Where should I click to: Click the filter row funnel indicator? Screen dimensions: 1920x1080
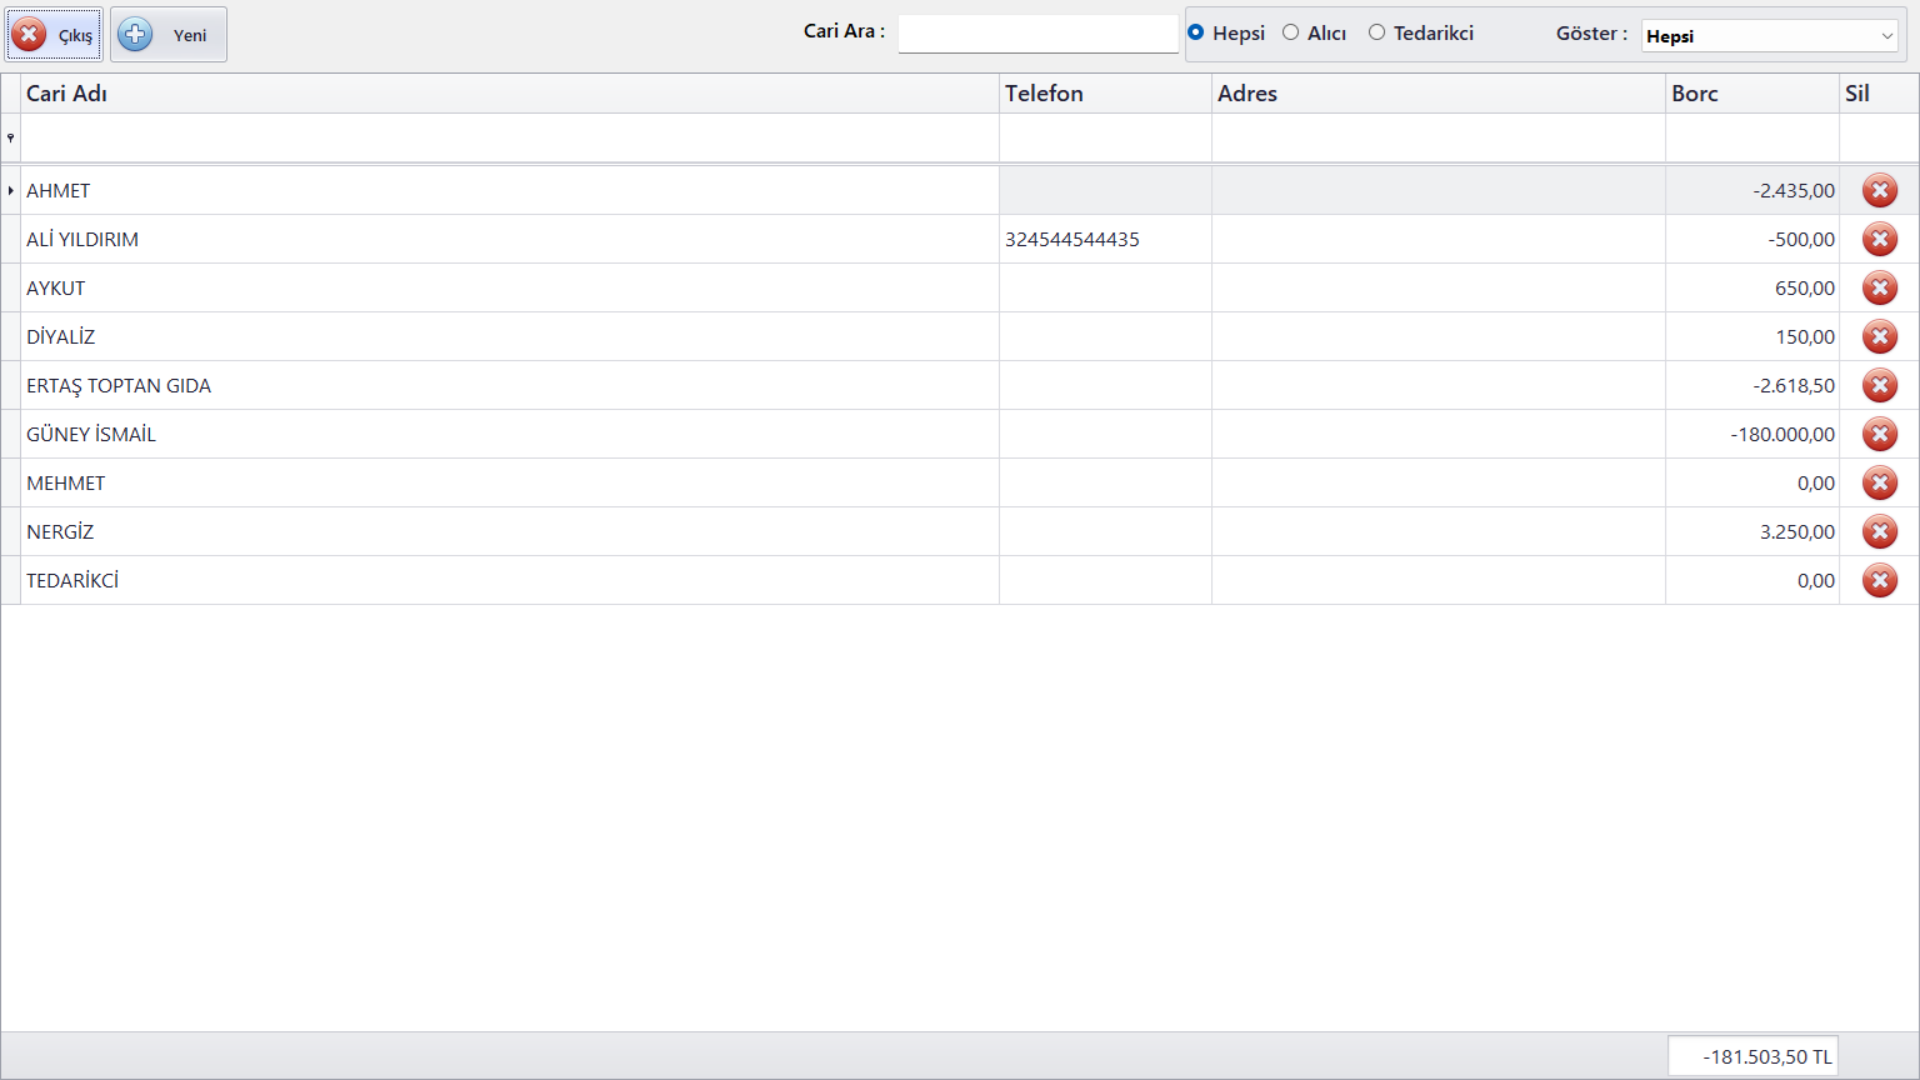(x=10, y=138)
